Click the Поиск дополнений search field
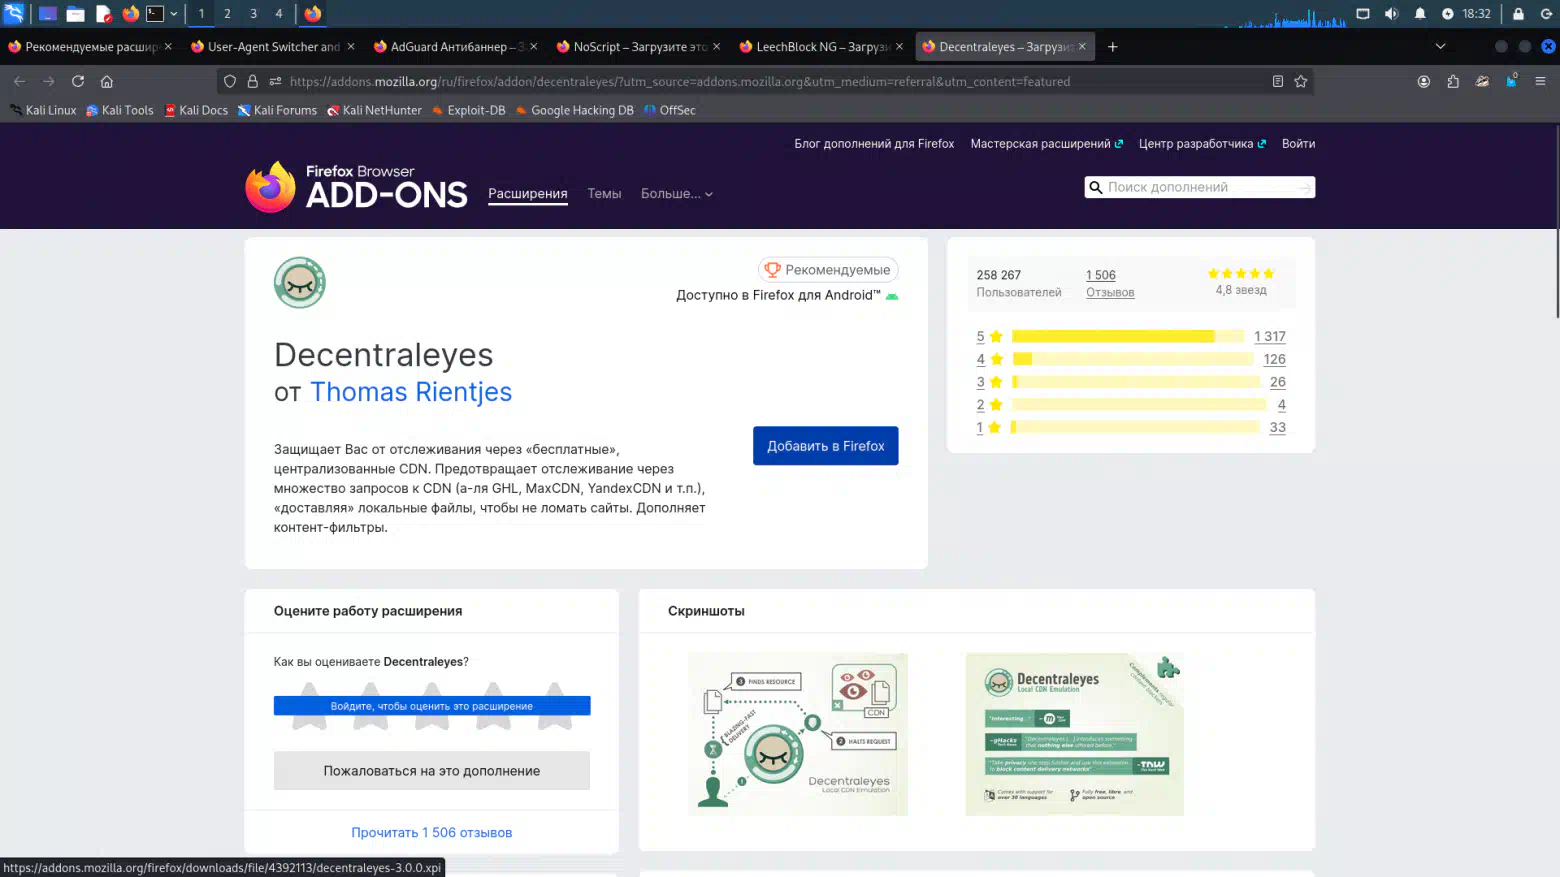Viewport: 1560px width, 877px height. (x=1199, y=187)
